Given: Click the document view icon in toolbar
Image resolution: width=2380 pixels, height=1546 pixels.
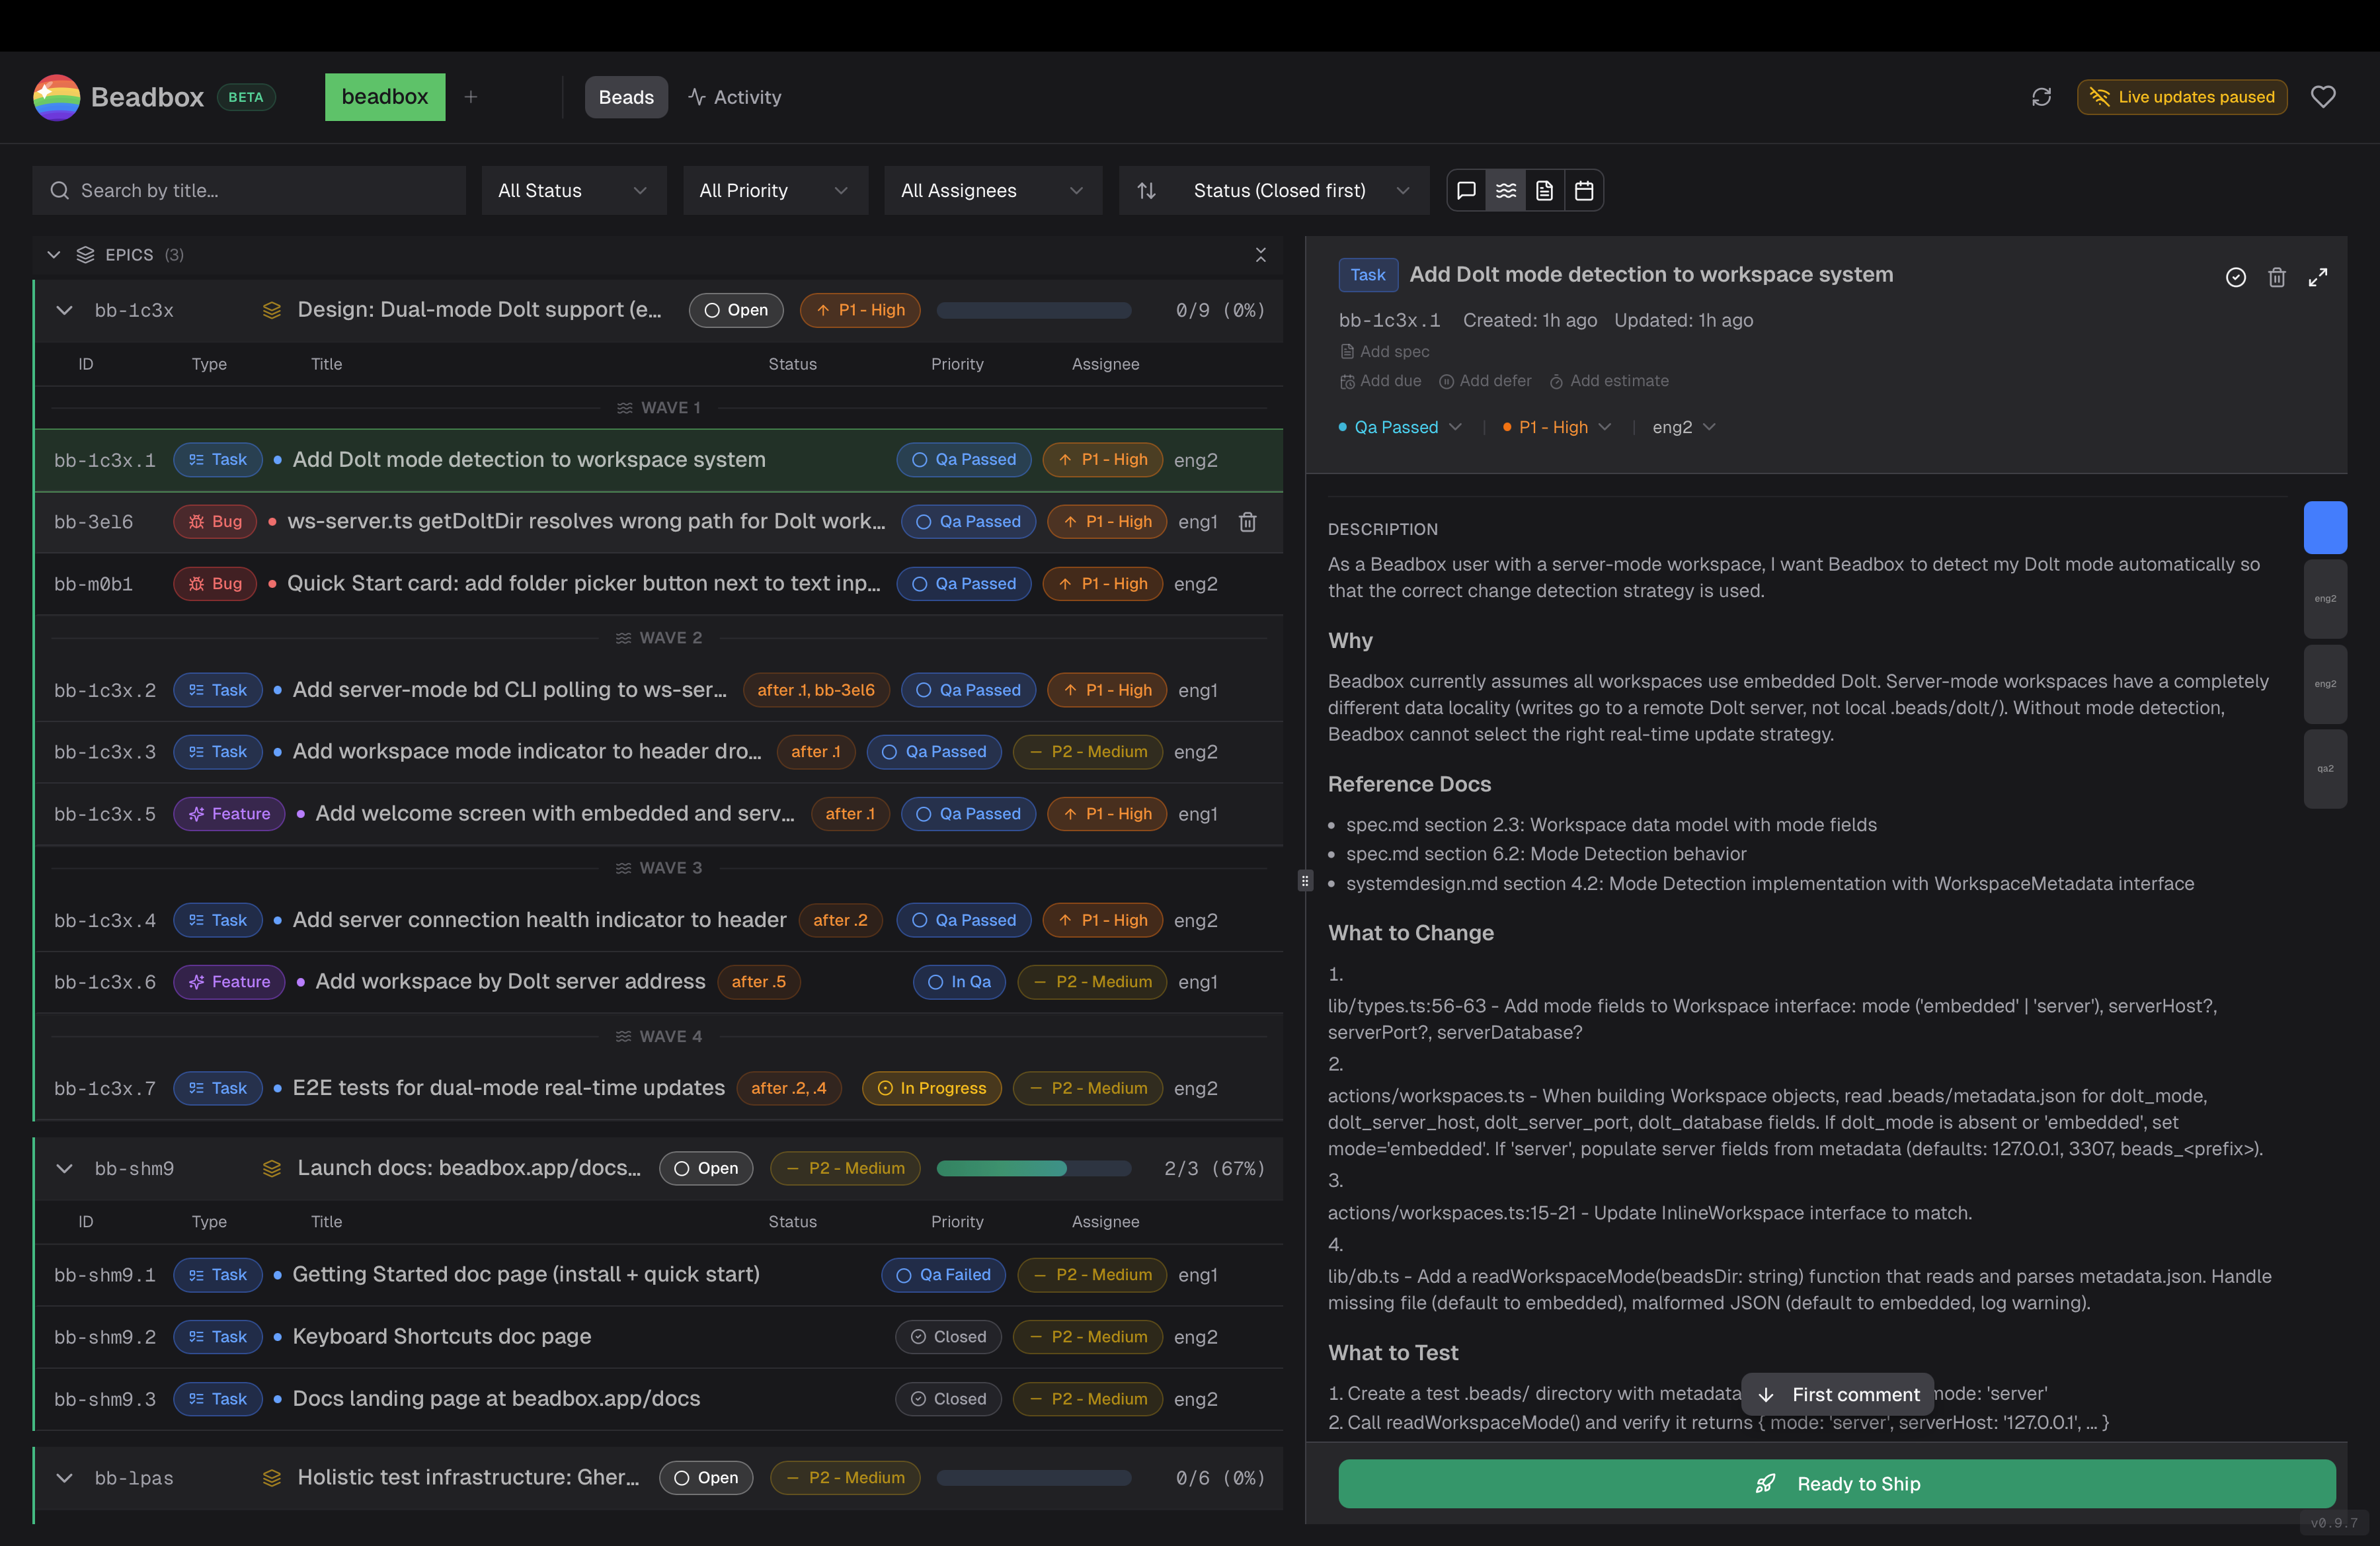Looking at the screenshot, I should point(1544,190).
